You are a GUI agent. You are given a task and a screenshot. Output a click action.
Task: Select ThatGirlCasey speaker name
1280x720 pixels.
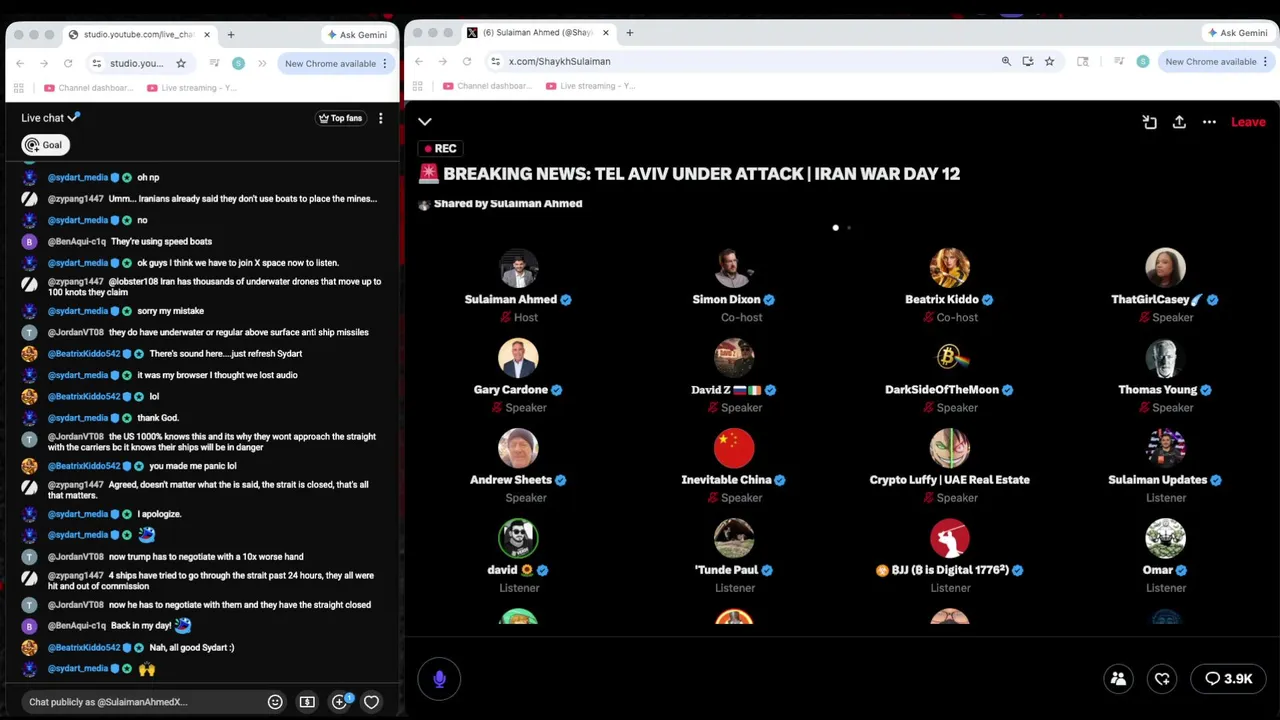pyautogui.click(x=1158, y=299)
